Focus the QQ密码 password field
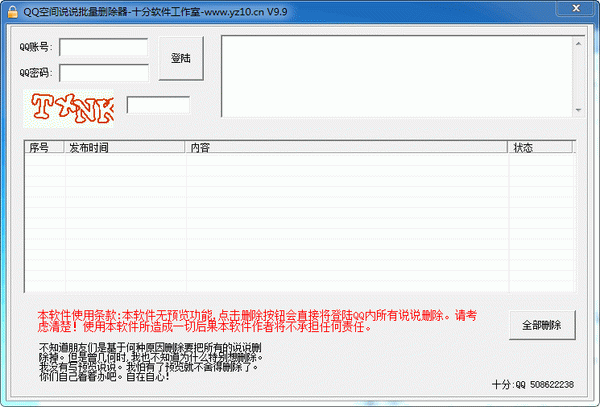 [x=104, y=73]
